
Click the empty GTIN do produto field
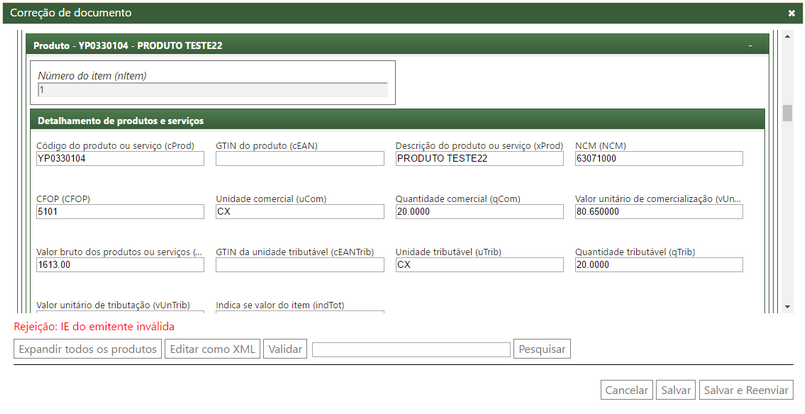(x=300, y=159)
